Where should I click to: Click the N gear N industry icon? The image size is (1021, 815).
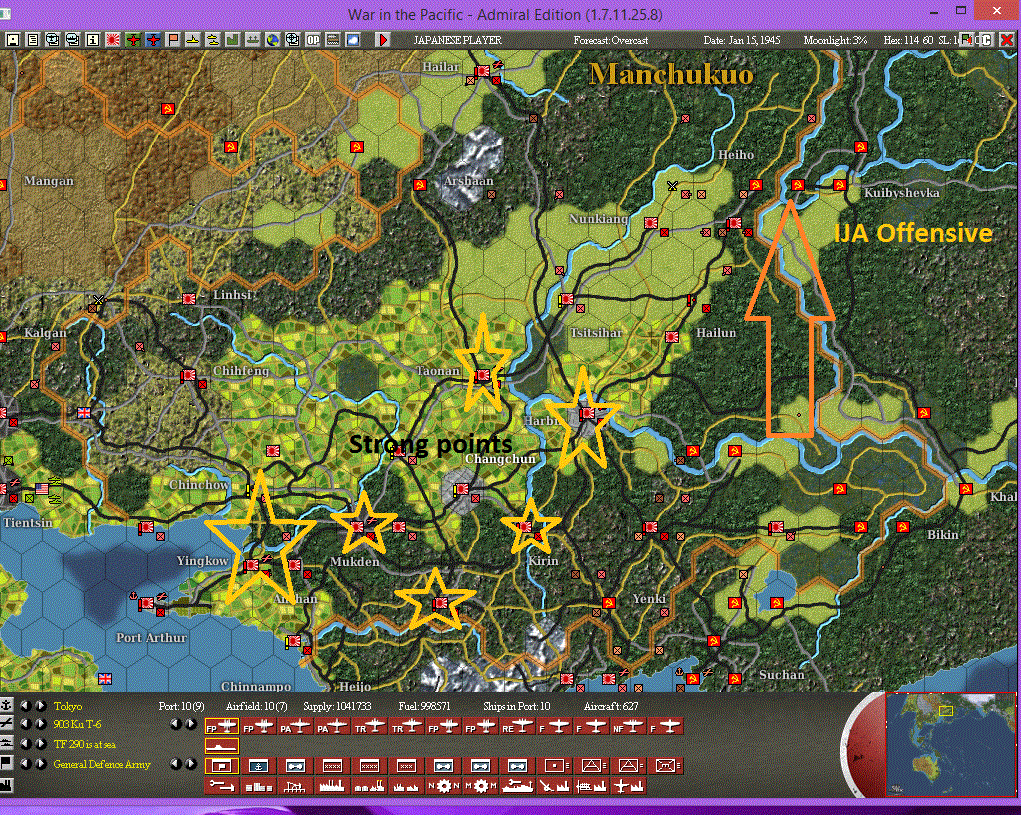[x=443, y=786]
